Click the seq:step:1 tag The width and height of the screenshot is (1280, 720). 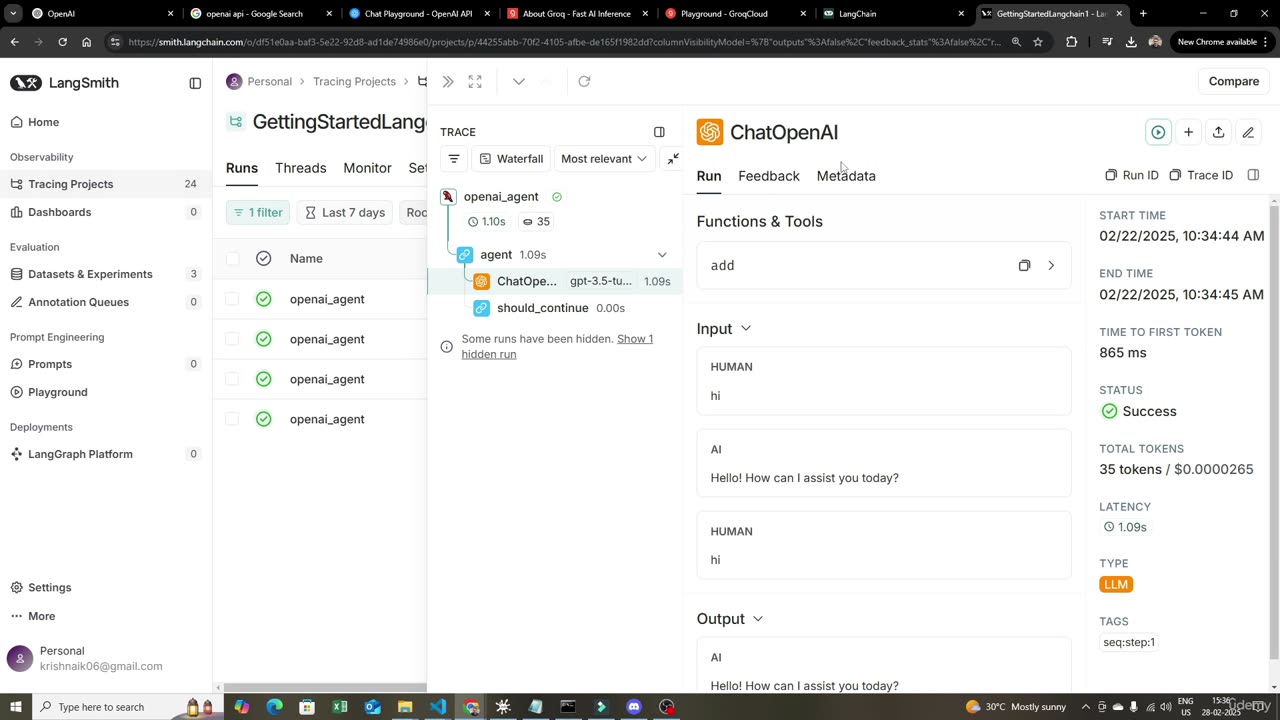[x=1129, y=642]
